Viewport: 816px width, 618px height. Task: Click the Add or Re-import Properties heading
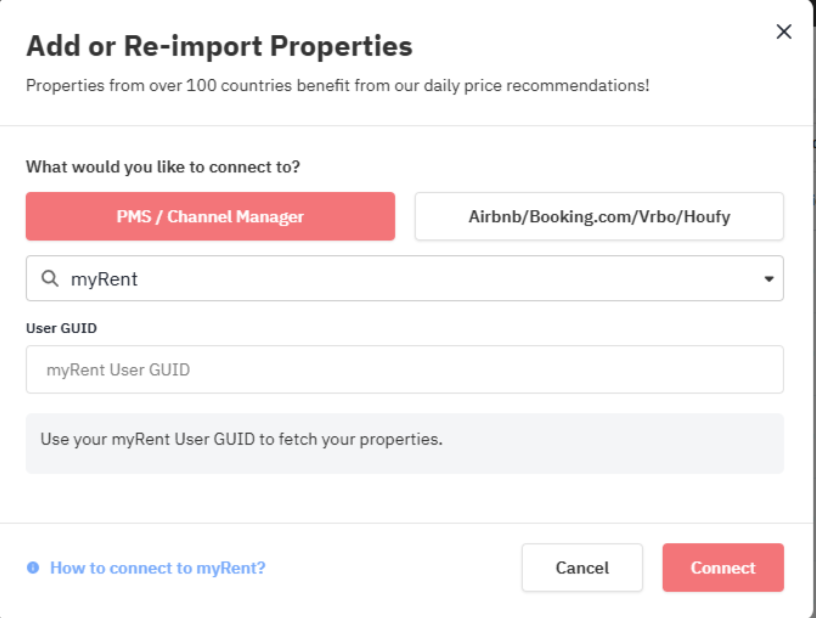219,46
